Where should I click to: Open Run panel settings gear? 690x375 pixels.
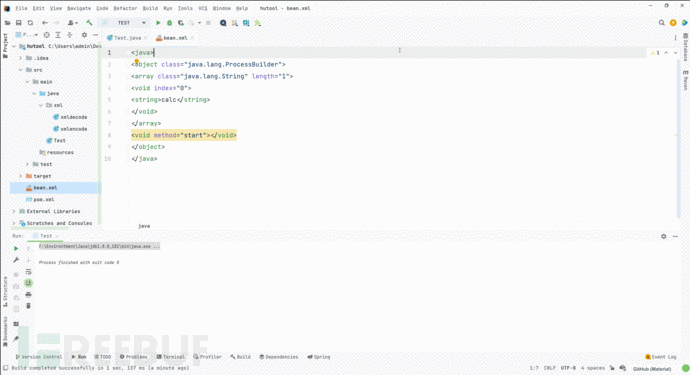click(664, 236)
